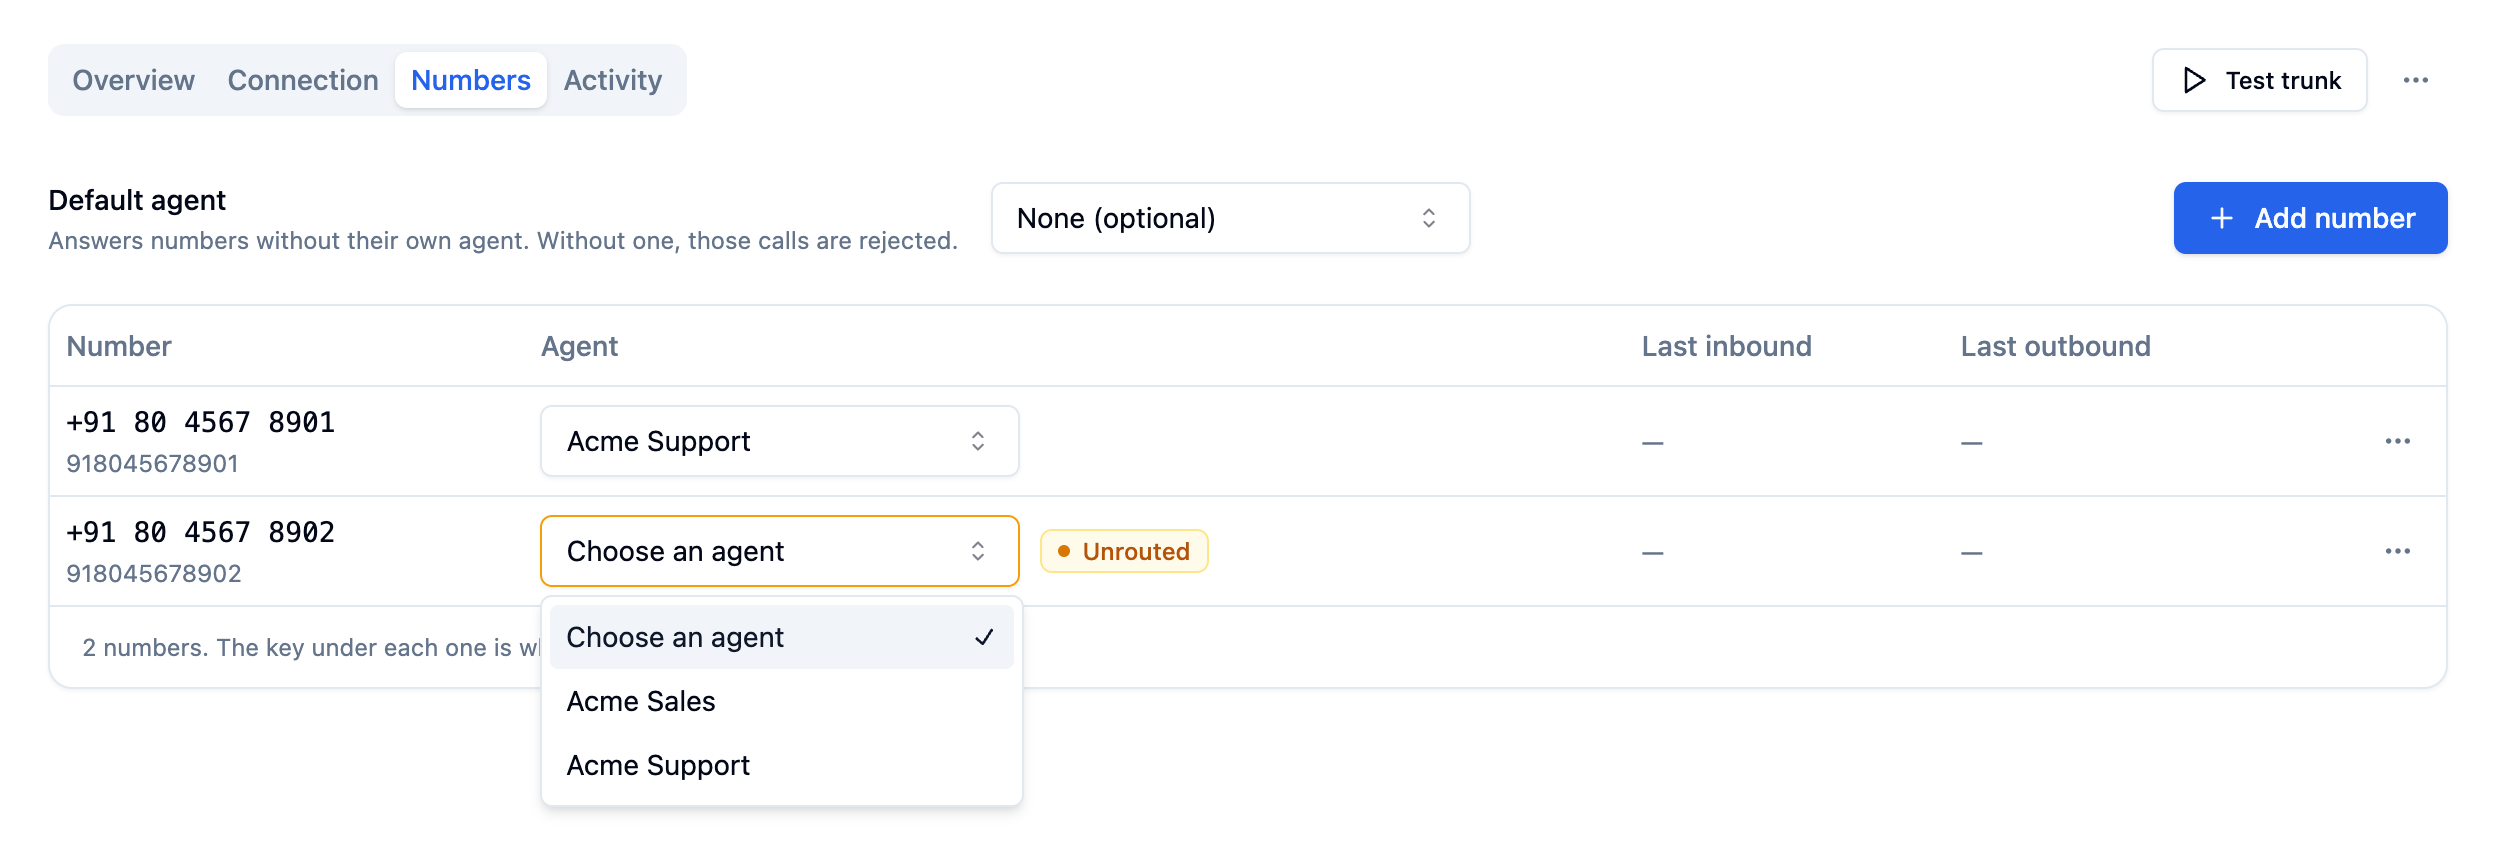This screenshot has width=2496, height=862.
Task: Switch to the Overview tab
Action: (133, 80)
